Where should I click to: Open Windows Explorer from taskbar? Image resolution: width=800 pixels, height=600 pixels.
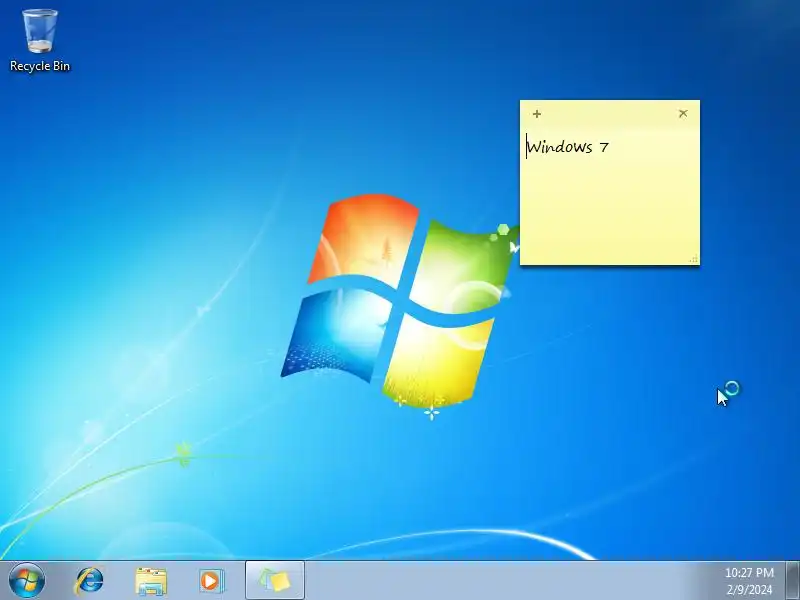tap(151, 581)
